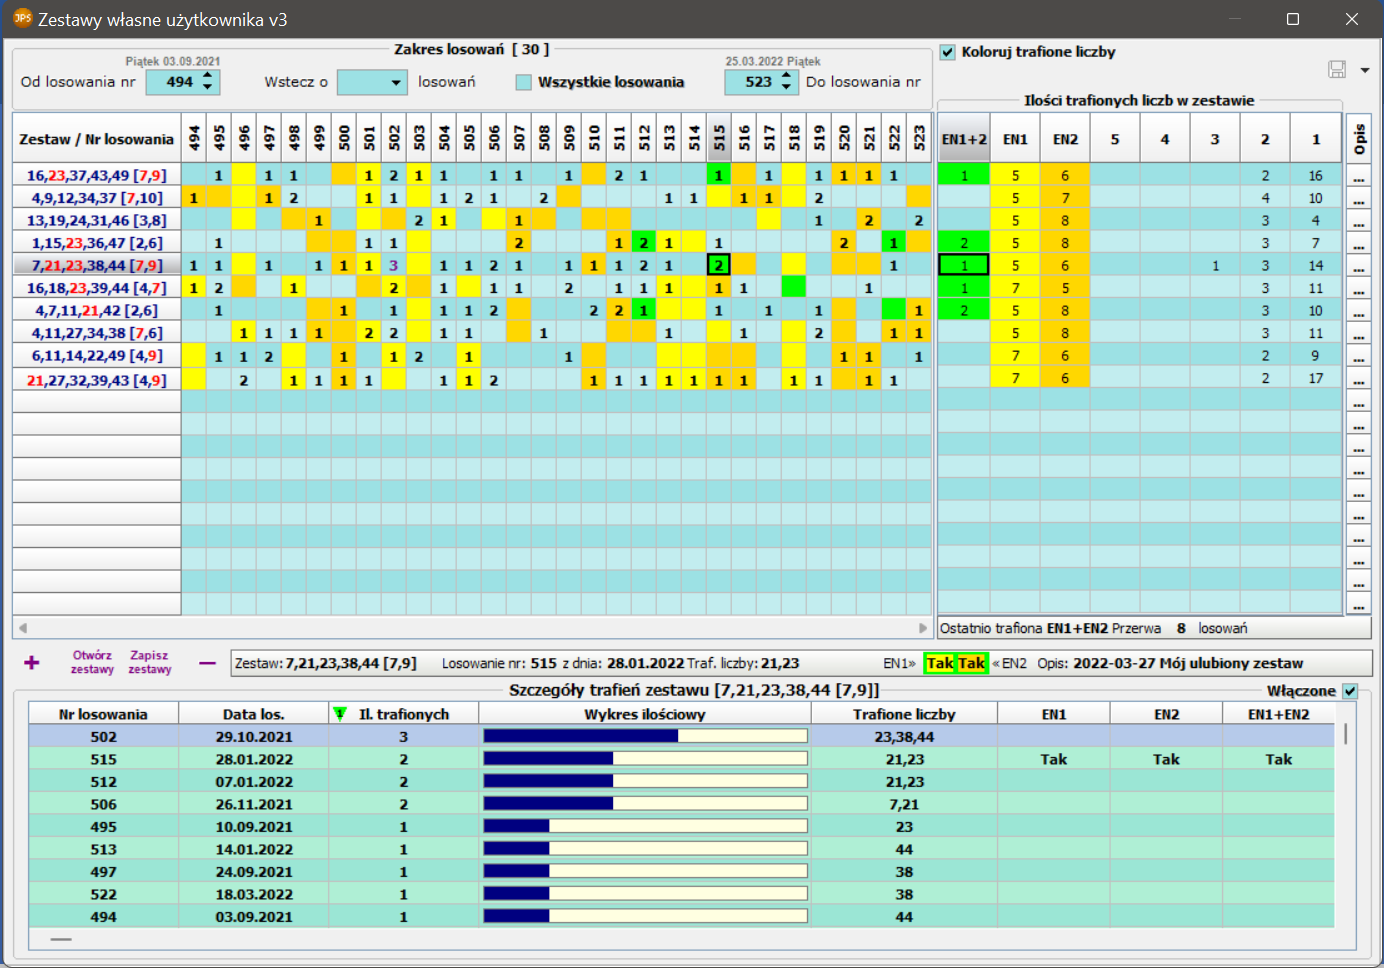Click the selected EN1+2 cell of set 7,21,23,38,44

(x=964, y=266)
